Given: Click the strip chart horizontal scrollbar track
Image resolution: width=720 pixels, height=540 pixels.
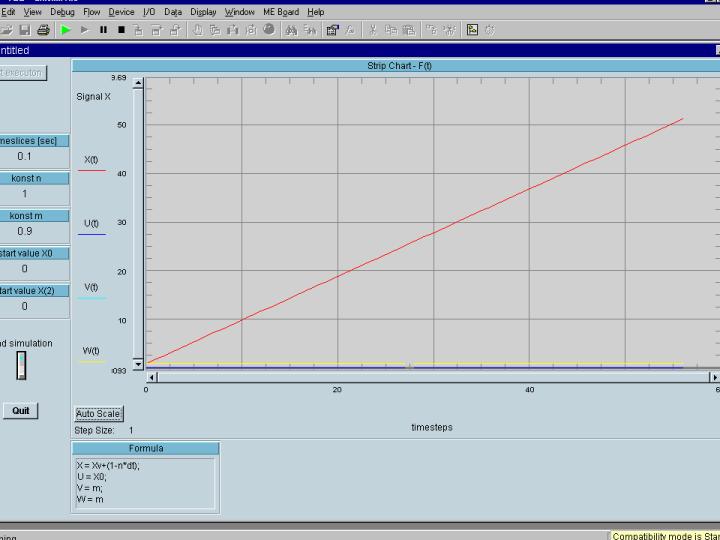Looking at the screenshot, I should coord(432,377).
